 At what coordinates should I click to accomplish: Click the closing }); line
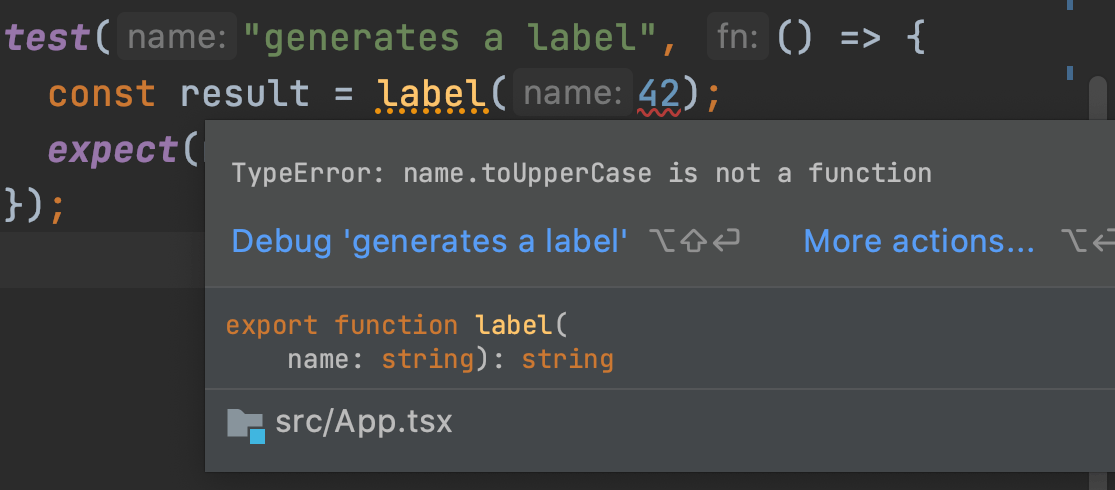[x=34, y=205]
